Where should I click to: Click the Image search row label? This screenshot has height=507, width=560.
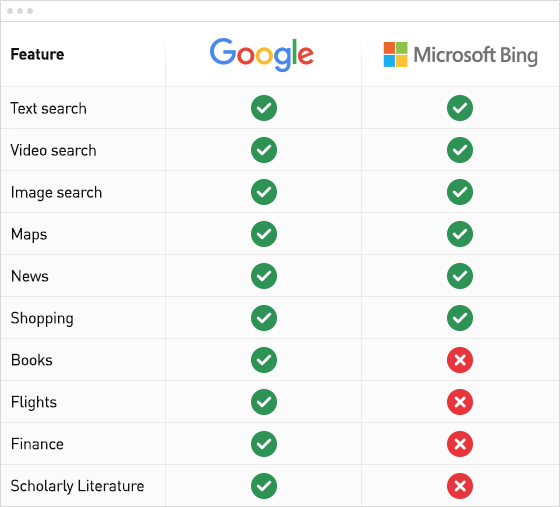(56, 193)
